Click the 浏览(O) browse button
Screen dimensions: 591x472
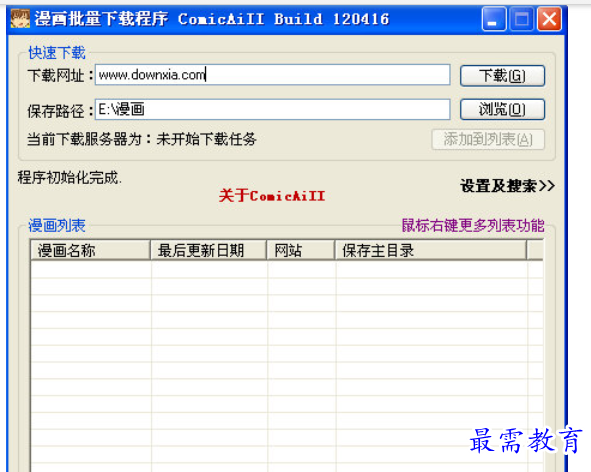502,109
